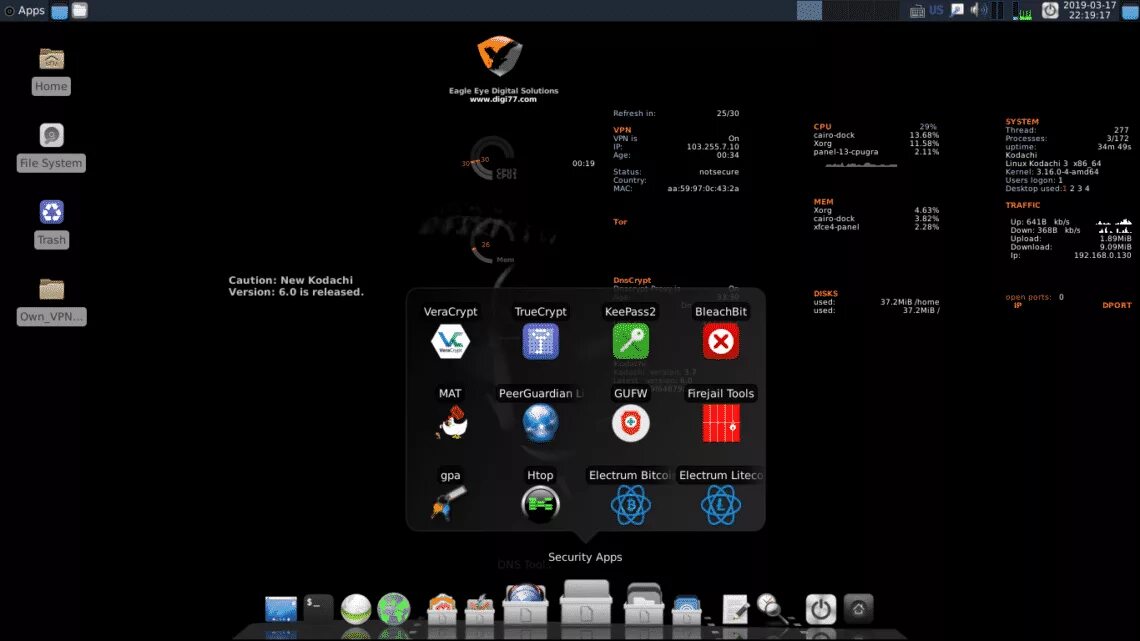Click the home icon in dock

pos(859,609)
